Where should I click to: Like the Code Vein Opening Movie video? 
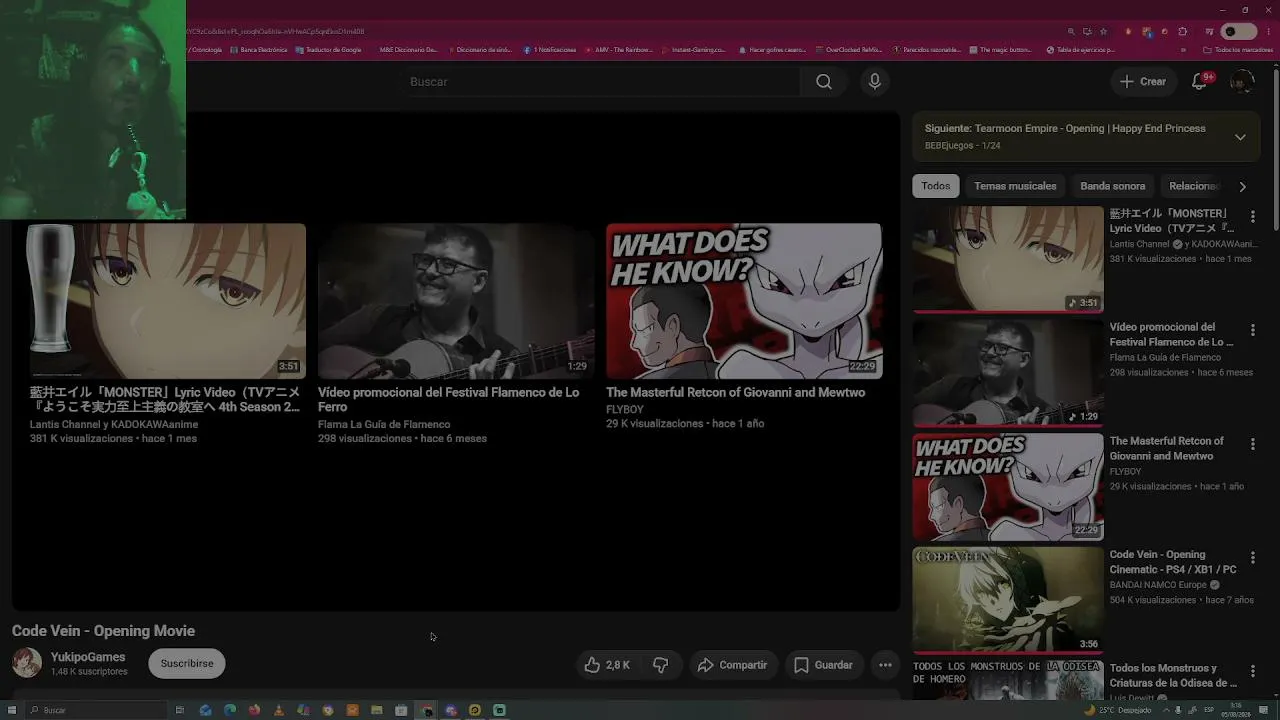[x=607, y=665]
